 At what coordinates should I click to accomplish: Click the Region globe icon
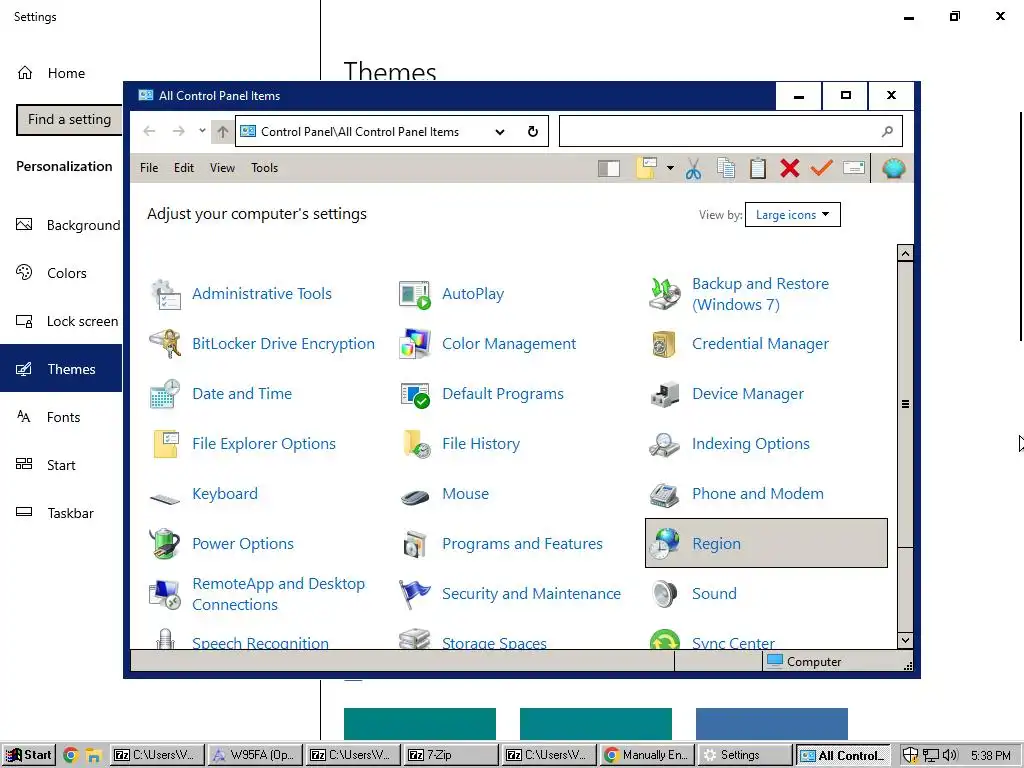(665, 544)
